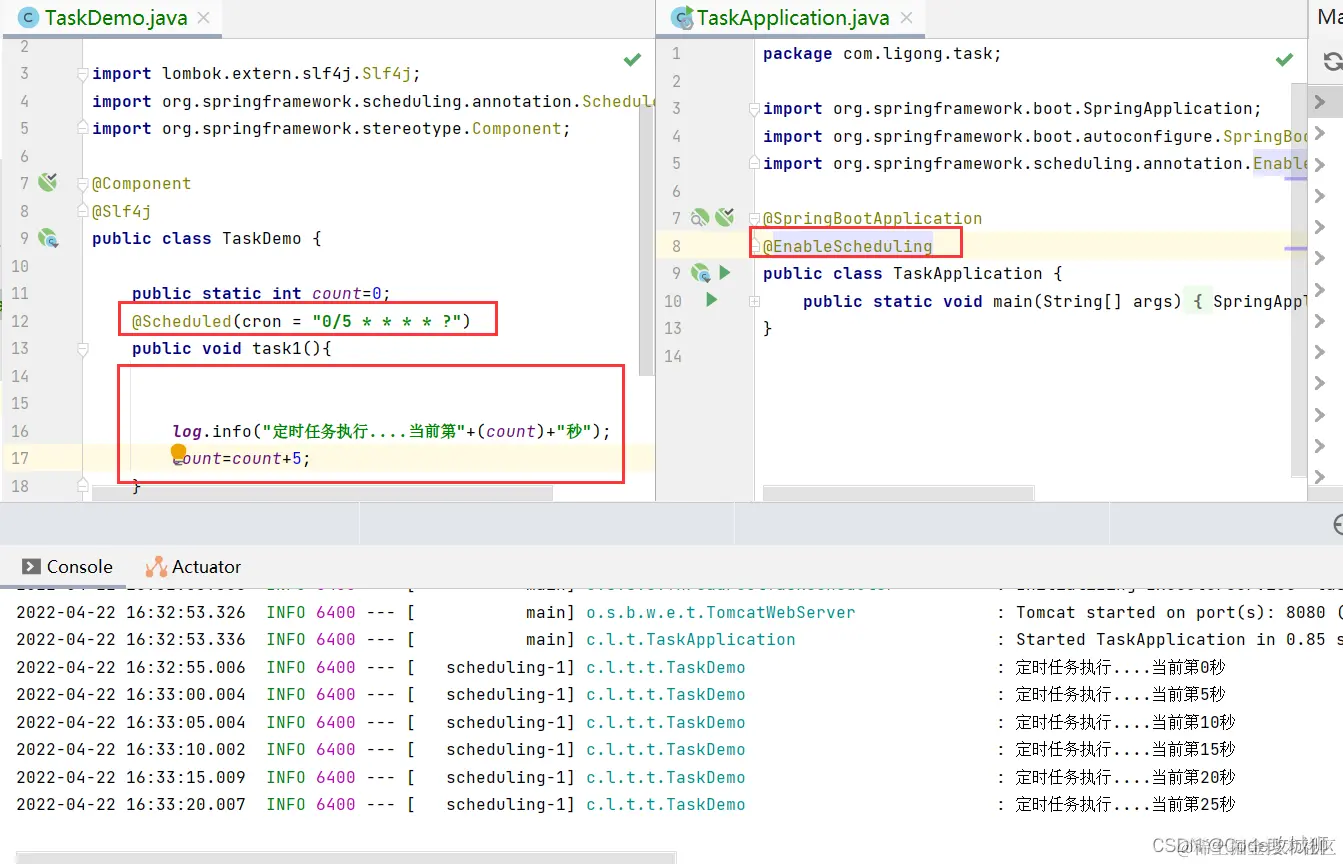
Task: Collapse task1 method fold marker on line 13
Action: [84, 349]
